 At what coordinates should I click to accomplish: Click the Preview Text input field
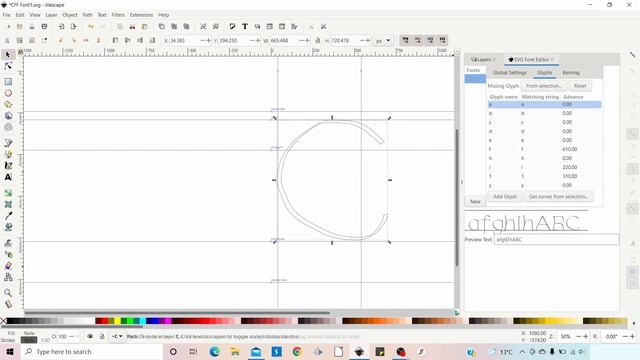point(556,239)
